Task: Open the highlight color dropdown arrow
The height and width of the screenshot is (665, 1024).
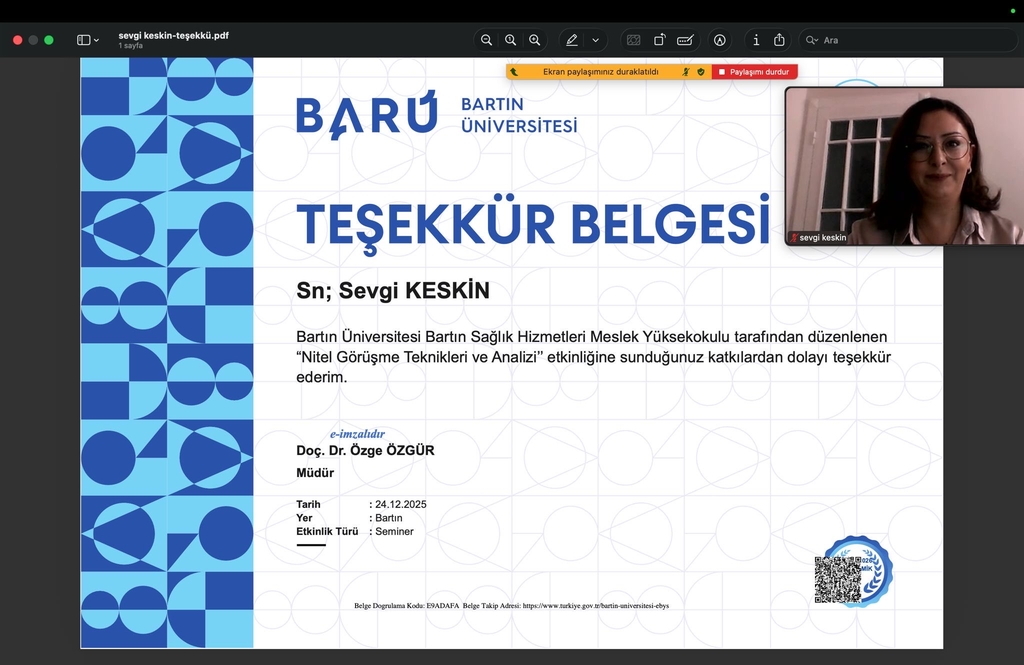Action: coord(596,40)
